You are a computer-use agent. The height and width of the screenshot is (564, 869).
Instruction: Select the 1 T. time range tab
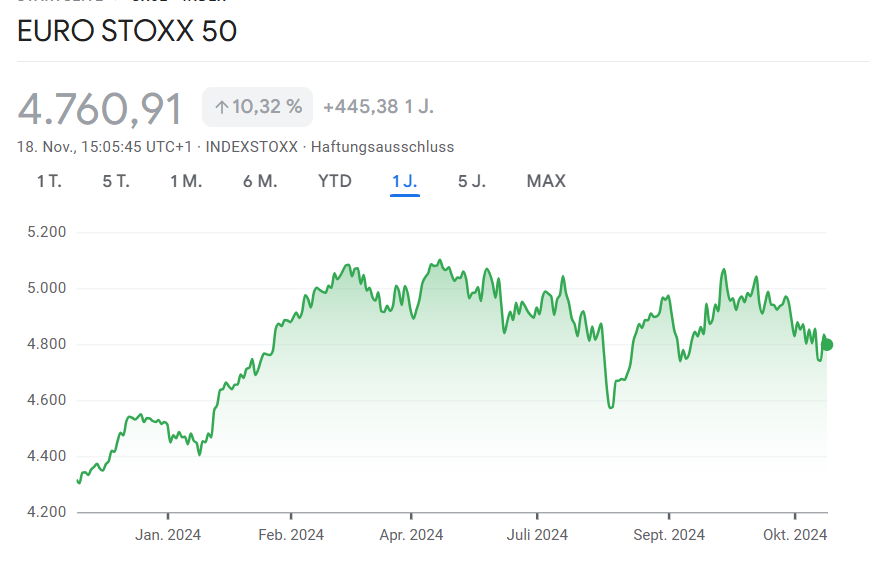[49, 181]
